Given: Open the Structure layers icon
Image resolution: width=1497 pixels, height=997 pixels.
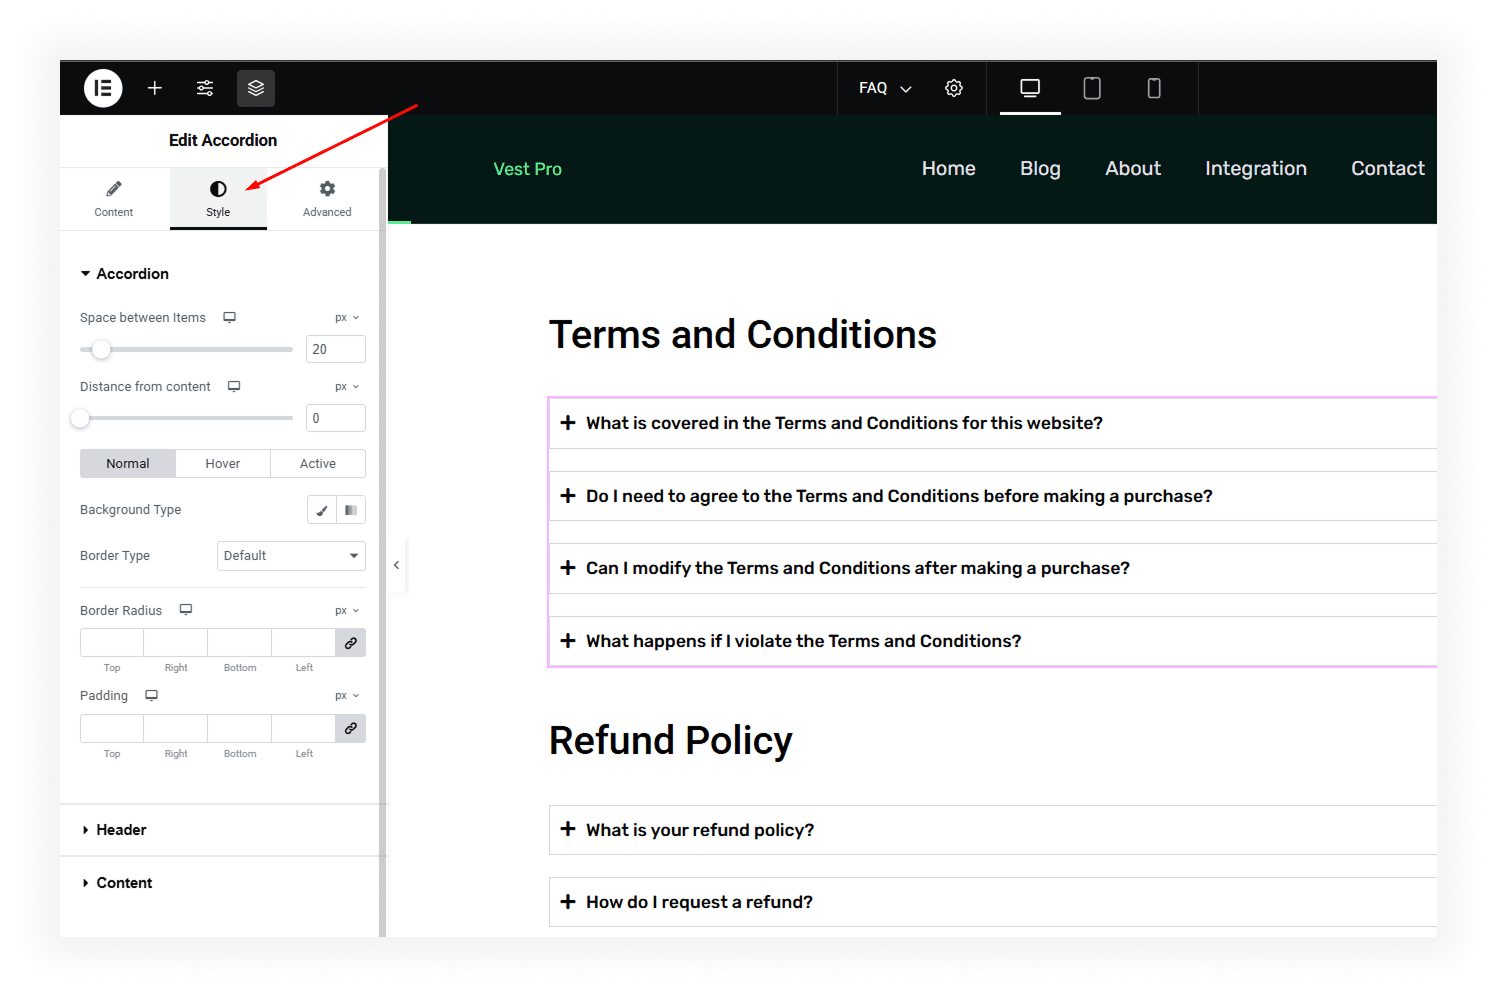Looking at the screenshot, I should click(x=256, y=88).
